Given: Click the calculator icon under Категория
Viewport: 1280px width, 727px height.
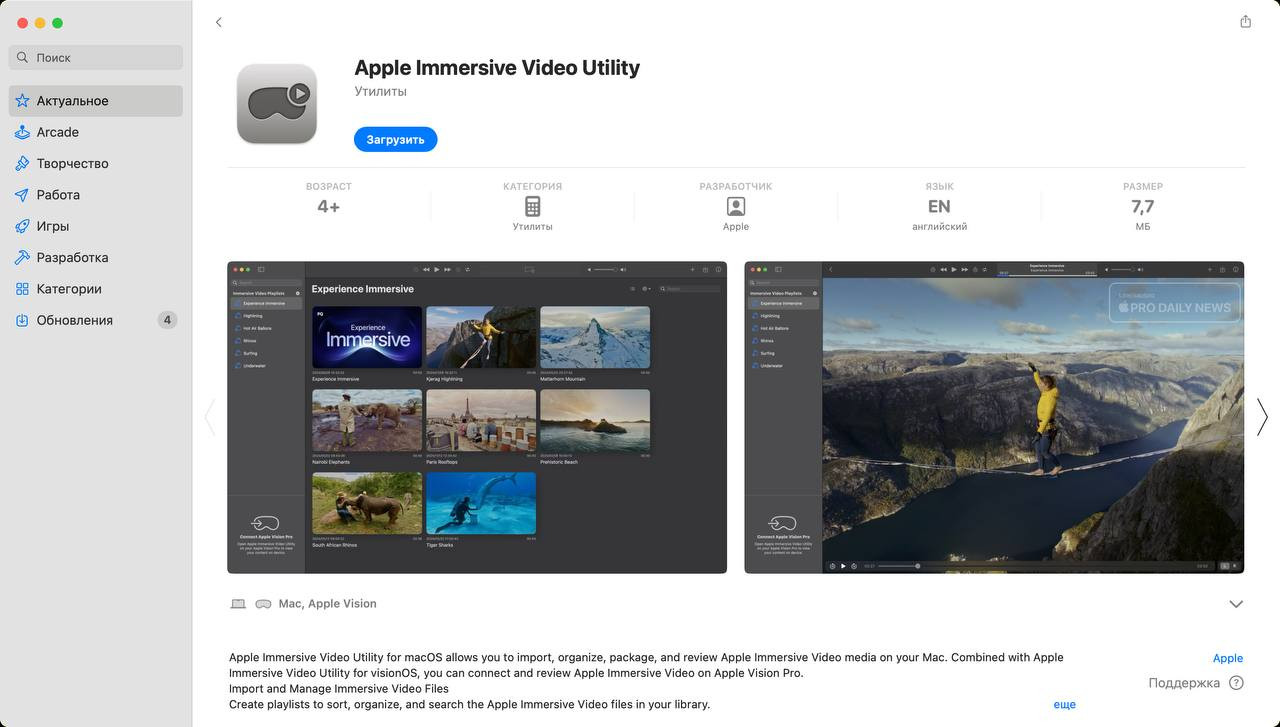Looking at the screenshot, I should [x=532, y=206].
